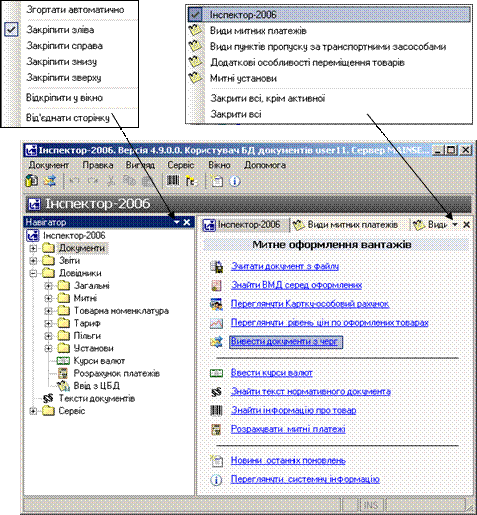This screenshot has height=515, width=477.
Task: Open the 'Знайти ВМД серед оформлених' link
Action: [x=296, y=285]
